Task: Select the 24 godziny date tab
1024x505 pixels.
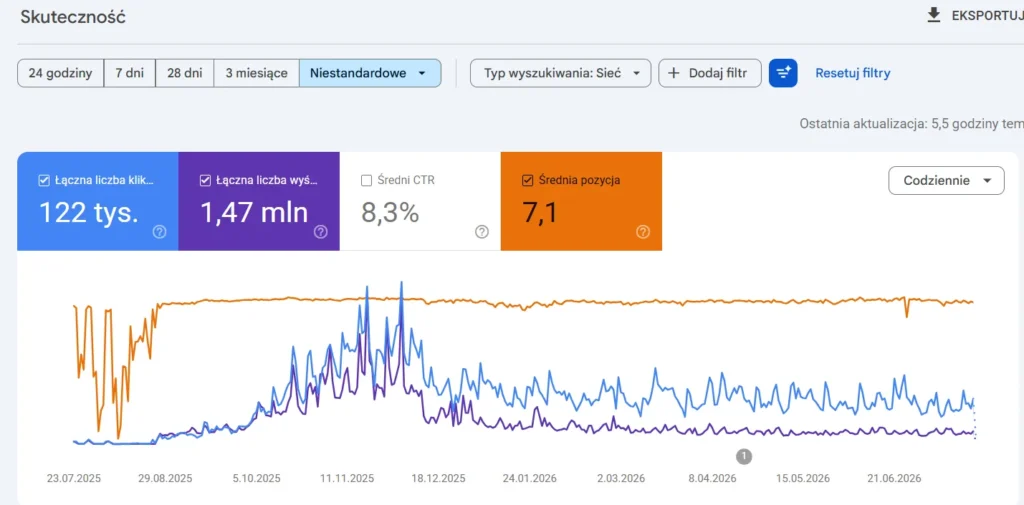Action: tap(61, 73)
